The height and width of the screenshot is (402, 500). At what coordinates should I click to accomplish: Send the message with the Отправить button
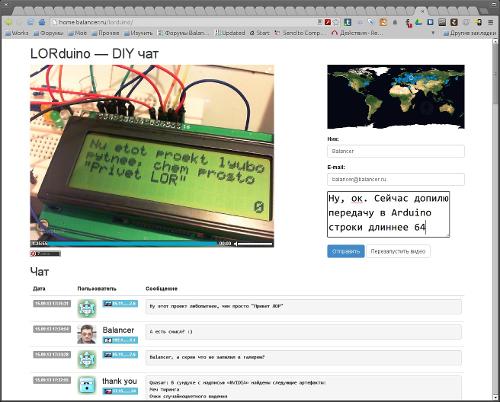coord(346,251)
